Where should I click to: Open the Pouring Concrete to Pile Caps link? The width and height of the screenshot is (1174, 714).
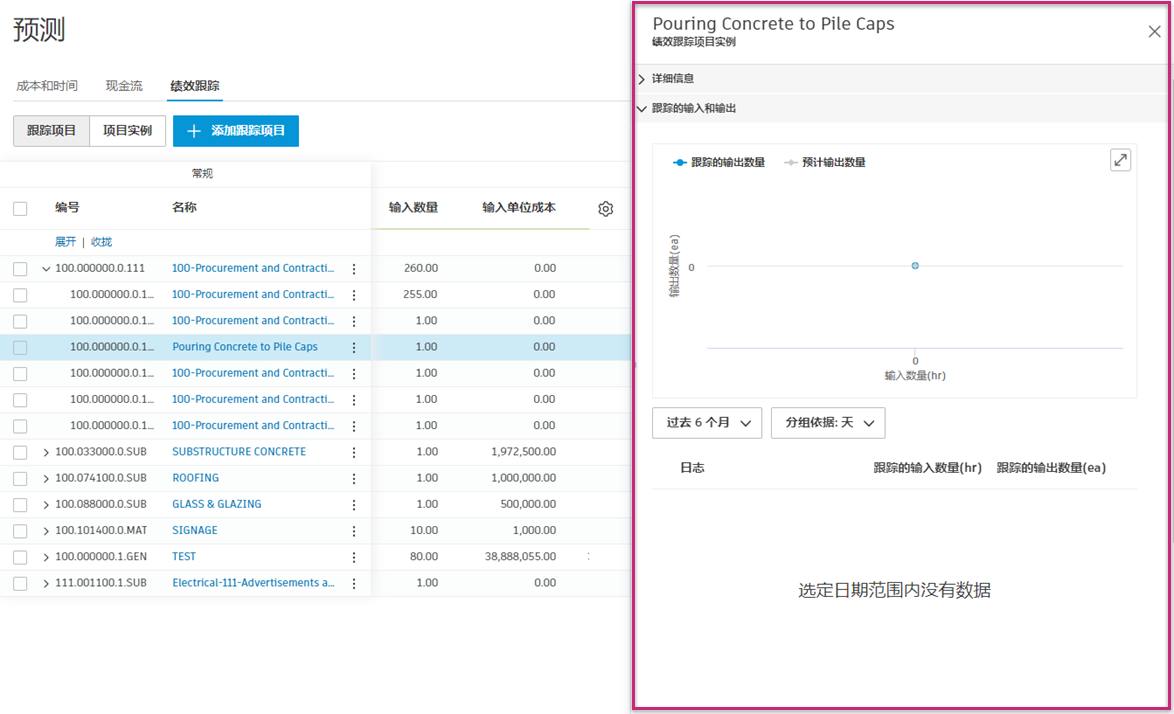coord(245,347)
